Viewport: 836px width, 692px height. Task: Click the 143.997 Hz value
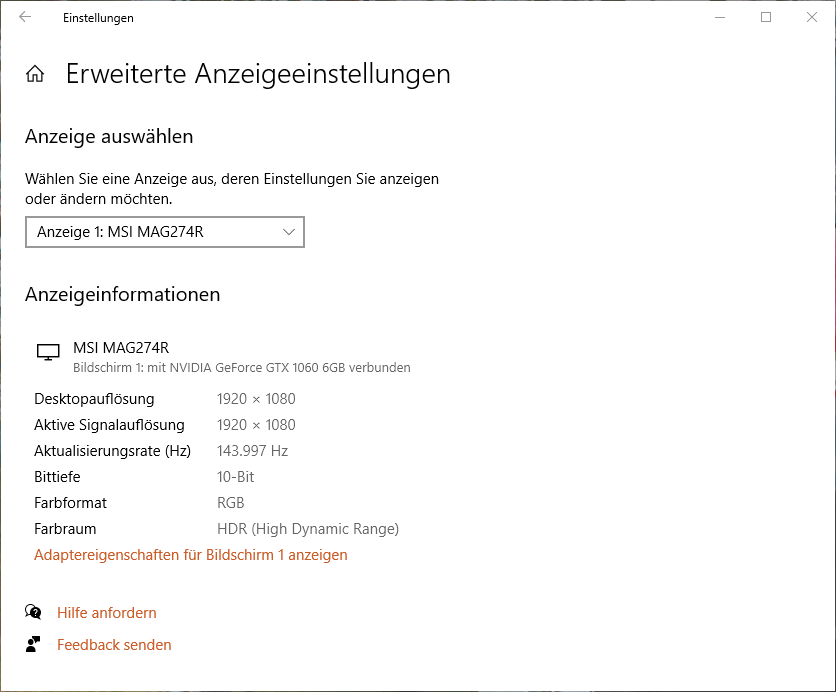point(252,452)
